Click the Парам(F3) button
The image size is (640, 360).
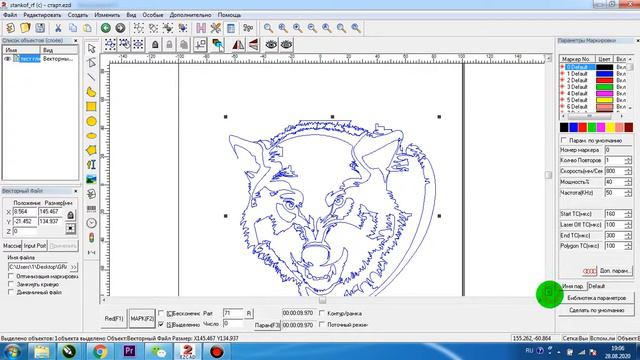coord(267,325)
